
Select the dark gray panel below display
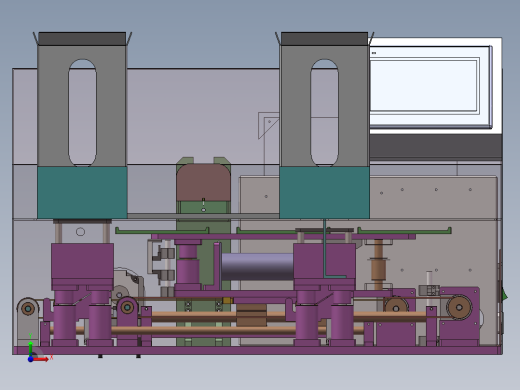click(436, 147)
